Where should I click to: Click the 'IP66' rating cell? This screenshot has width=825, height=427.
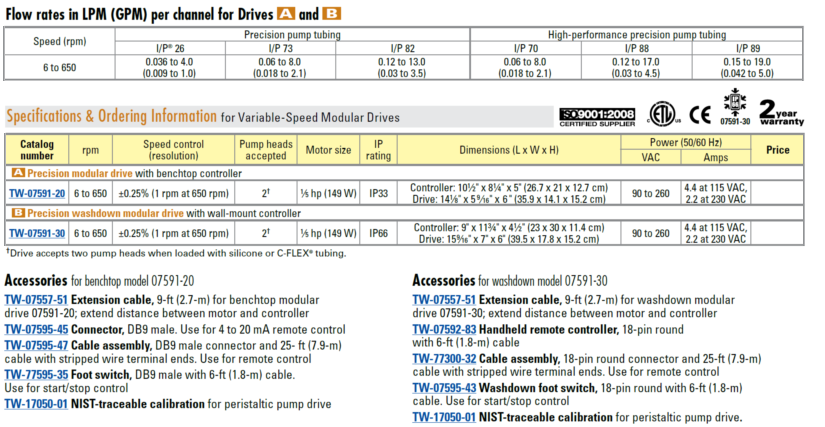(x=378, y=233)
